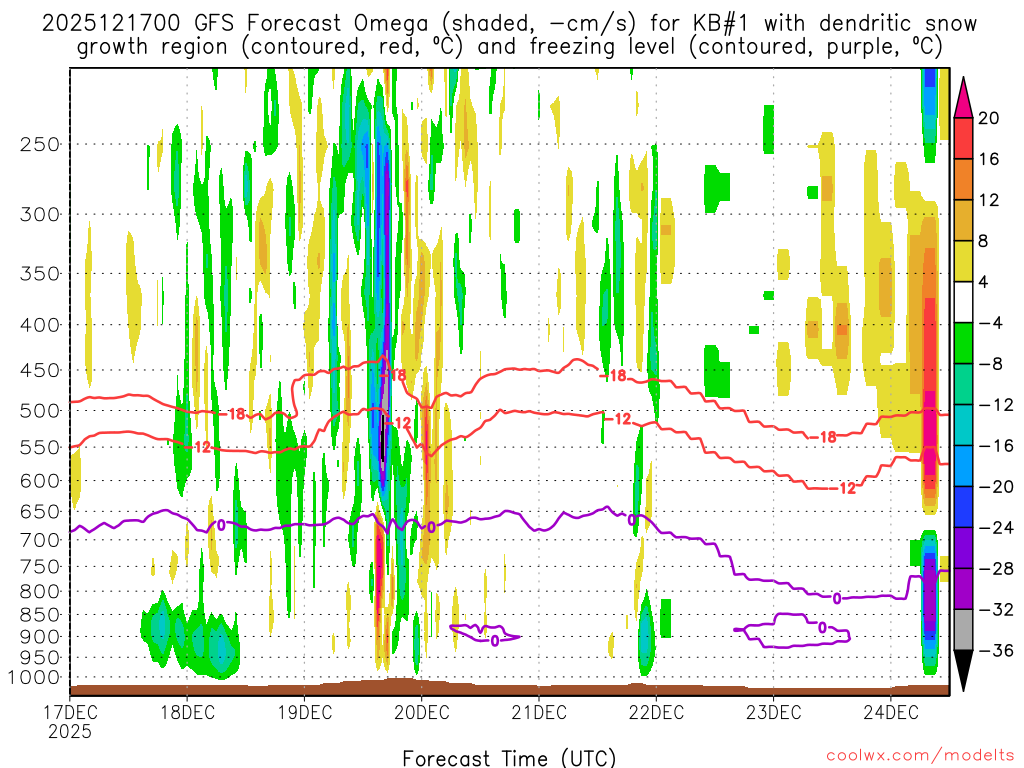Click the chart title starting with 2025121700 GFS Forecast
The image size is (1024, 768).
(x=509, y=35)
